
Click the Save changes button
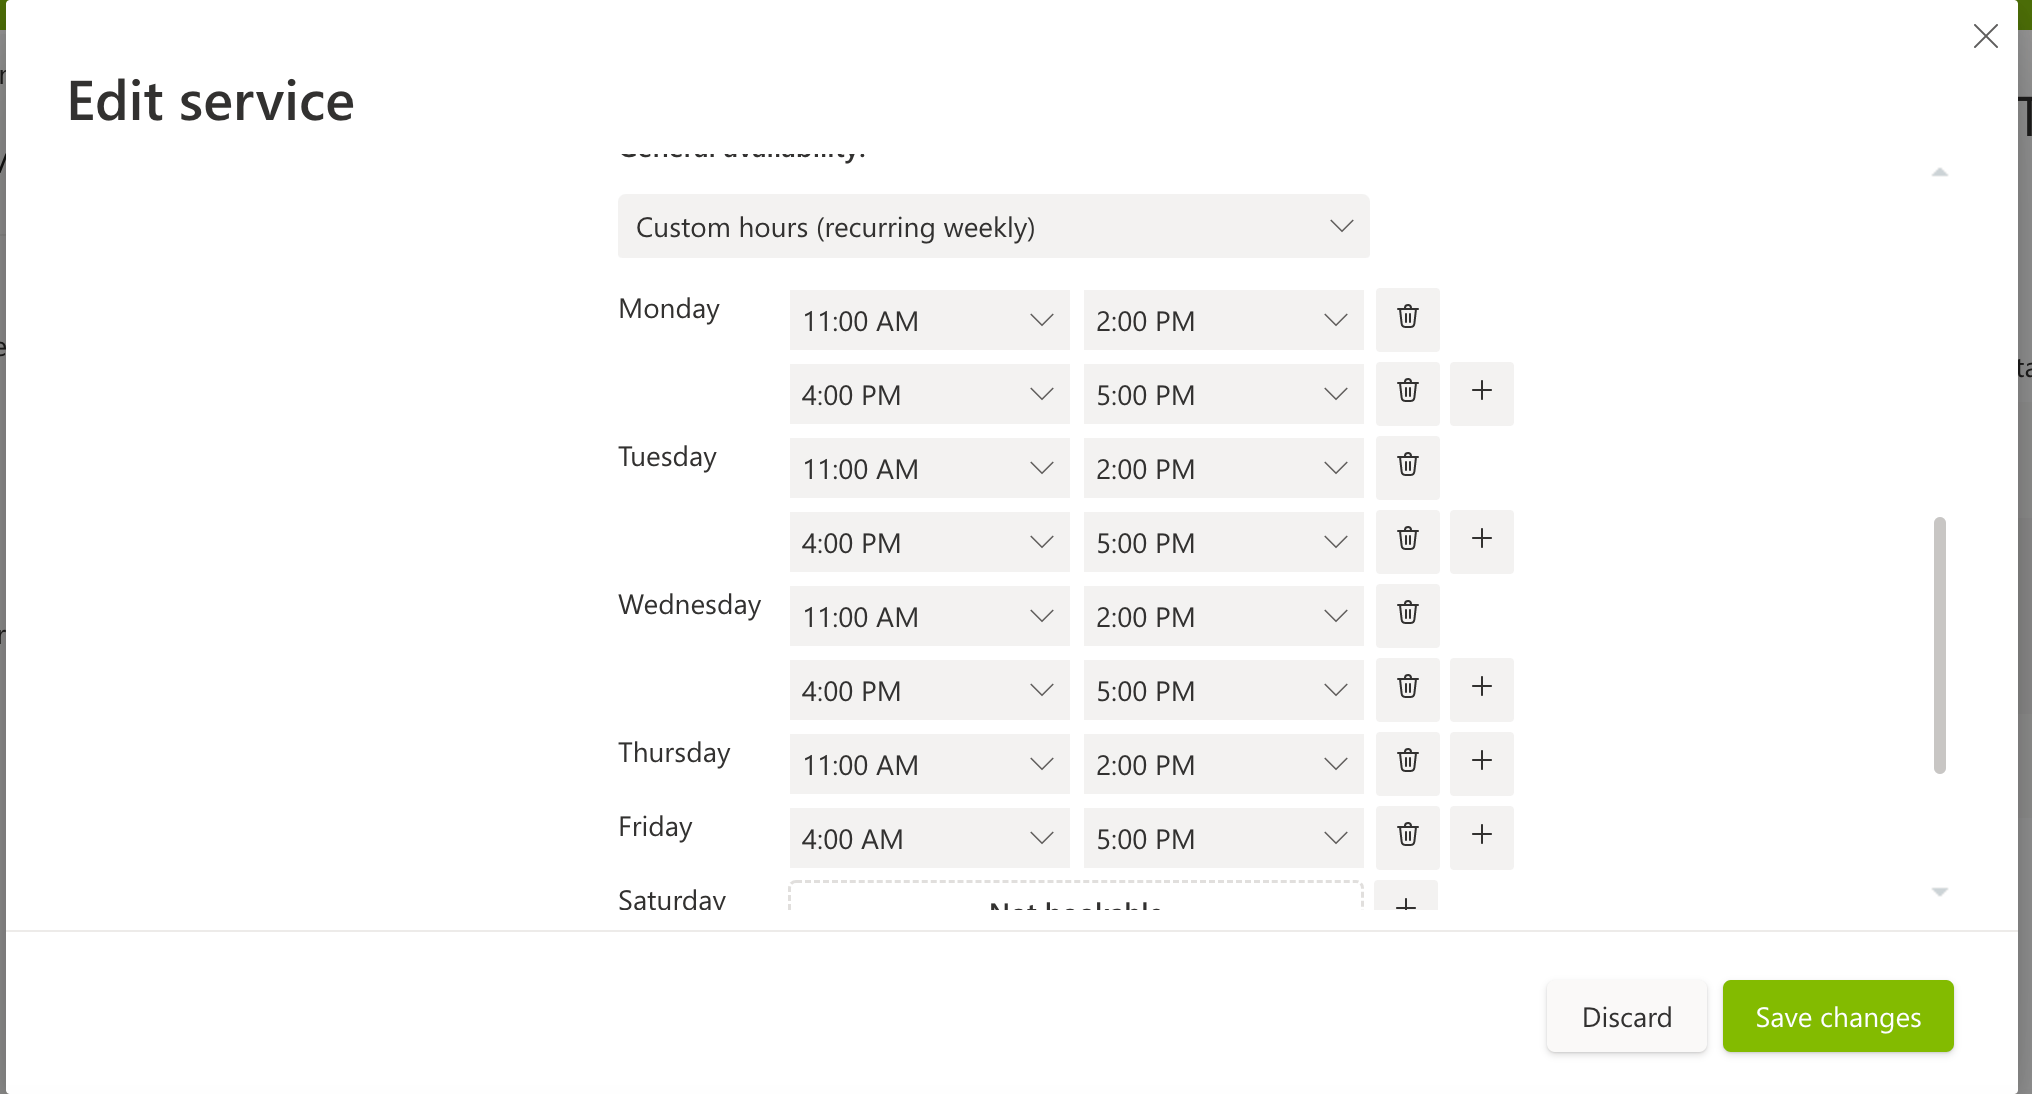[x=1837, y=1016]
